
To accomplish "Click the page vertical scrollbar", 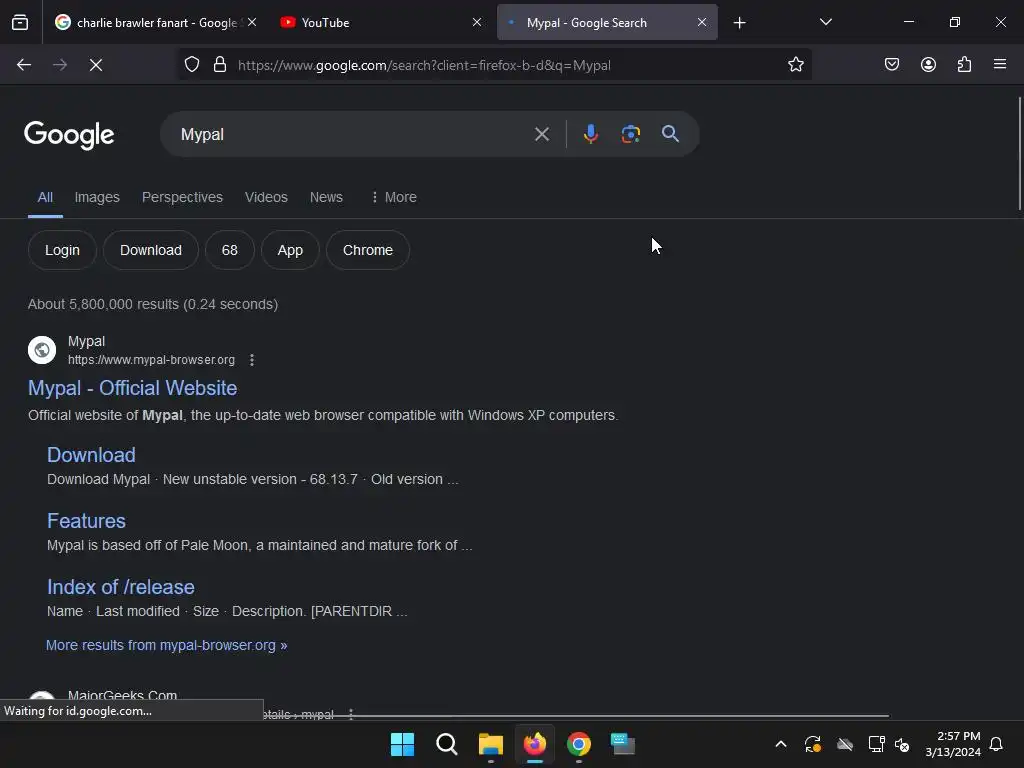I will [1019, 153].
